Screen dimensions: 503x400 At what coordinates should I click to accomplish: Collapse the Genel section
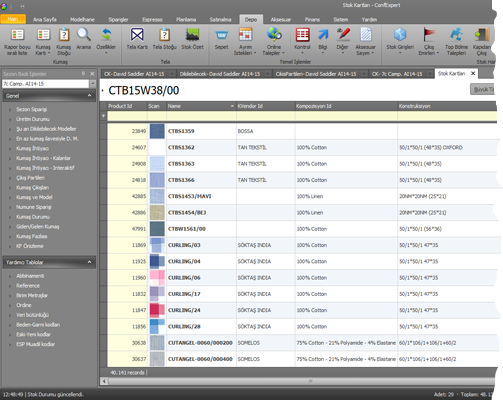[x=89, y=96]
